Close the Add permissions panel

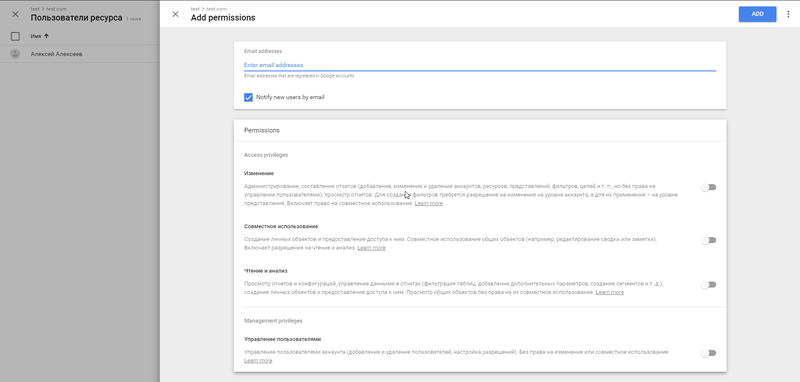[176, 14]
